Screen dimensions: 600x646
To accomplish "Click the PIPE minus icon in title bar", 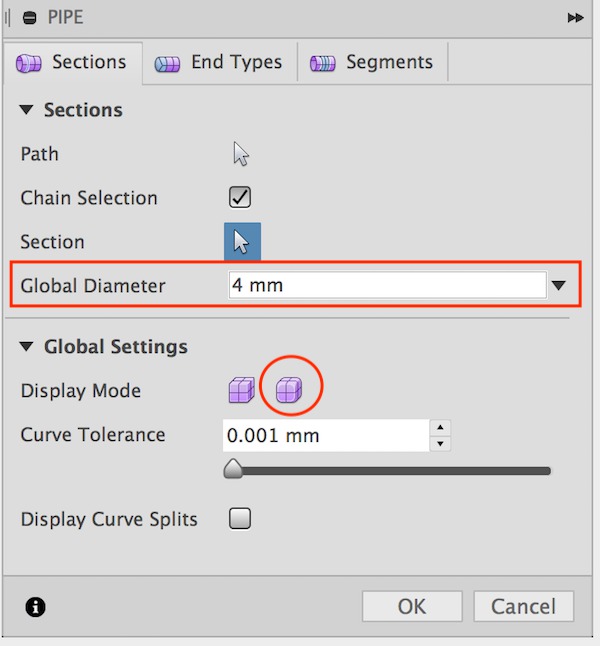I will (x=29, y=18).
